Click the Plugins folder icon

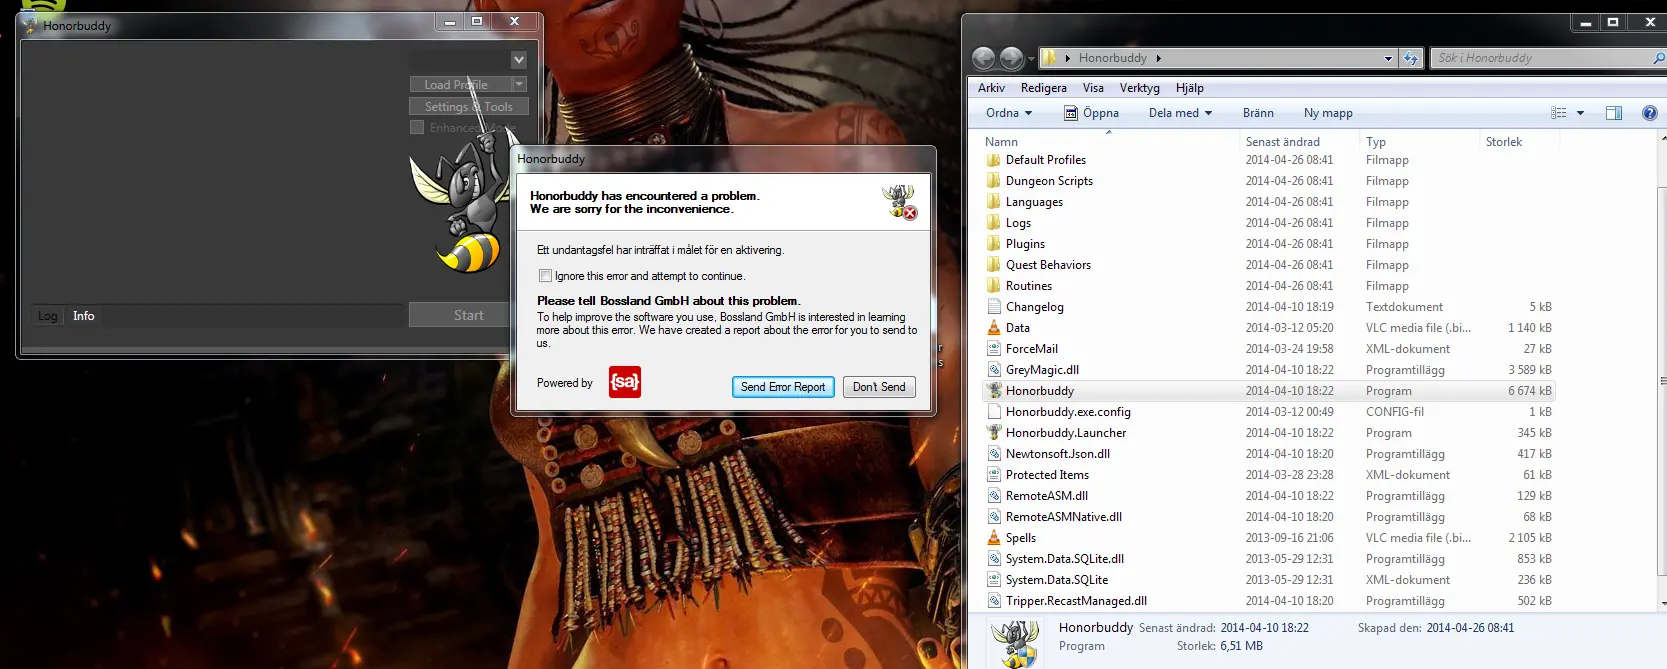click(993, 244)
